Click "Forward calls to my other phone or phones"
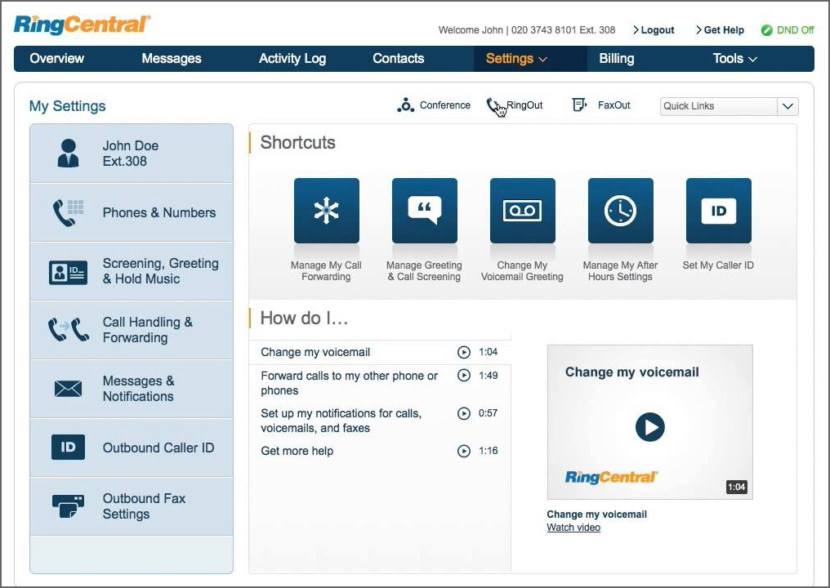Image resolution: width=830 pixels, height=588 pixels. coord(349,383)
